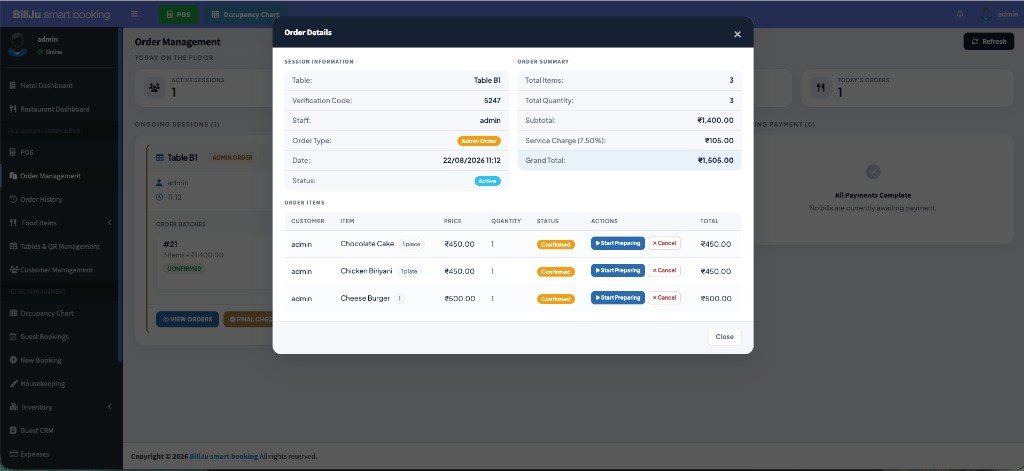Screen dimensions: 1024x471
Task: Click the Confirmed badge for Cheese Burger
Action: tap(556, 299)
